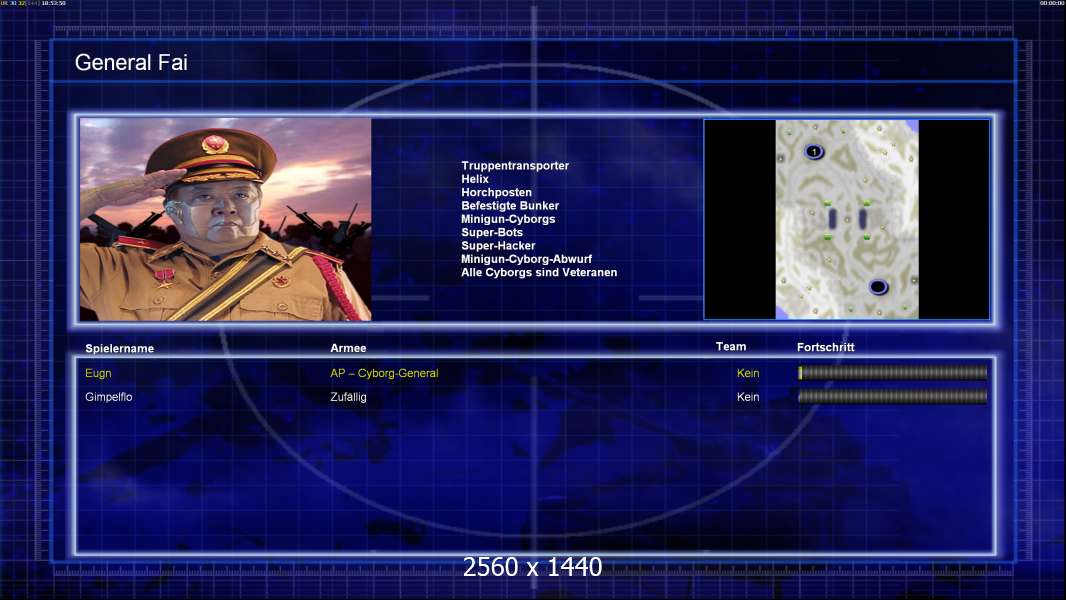Viewport: 1066px width, 600px height.
Task: Click the "Spielername" column header
Action: click(120, 349)
